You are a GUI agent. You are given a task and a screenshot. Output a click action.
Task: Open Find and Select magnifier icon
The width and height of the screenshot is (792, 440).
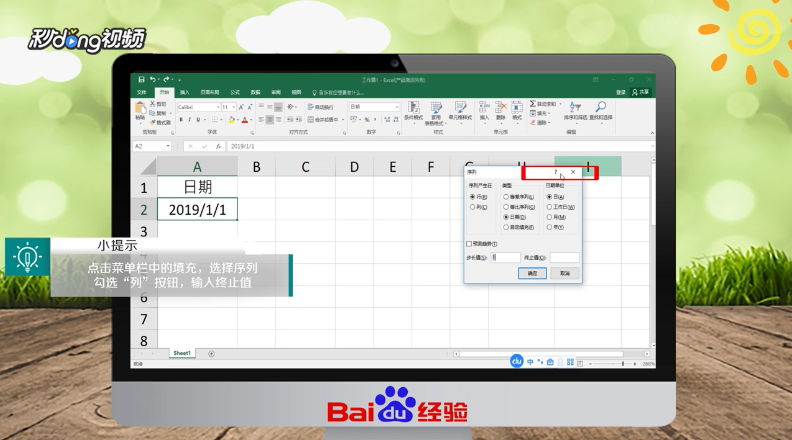point(601,107)
